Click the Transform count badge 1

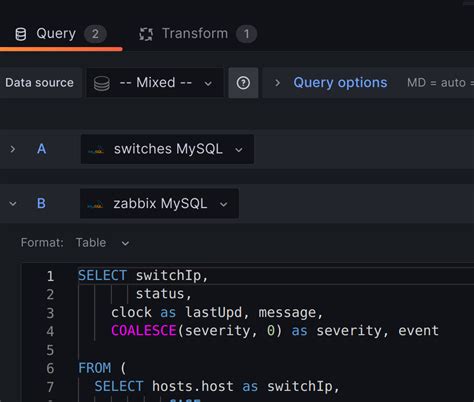point(246,34)
